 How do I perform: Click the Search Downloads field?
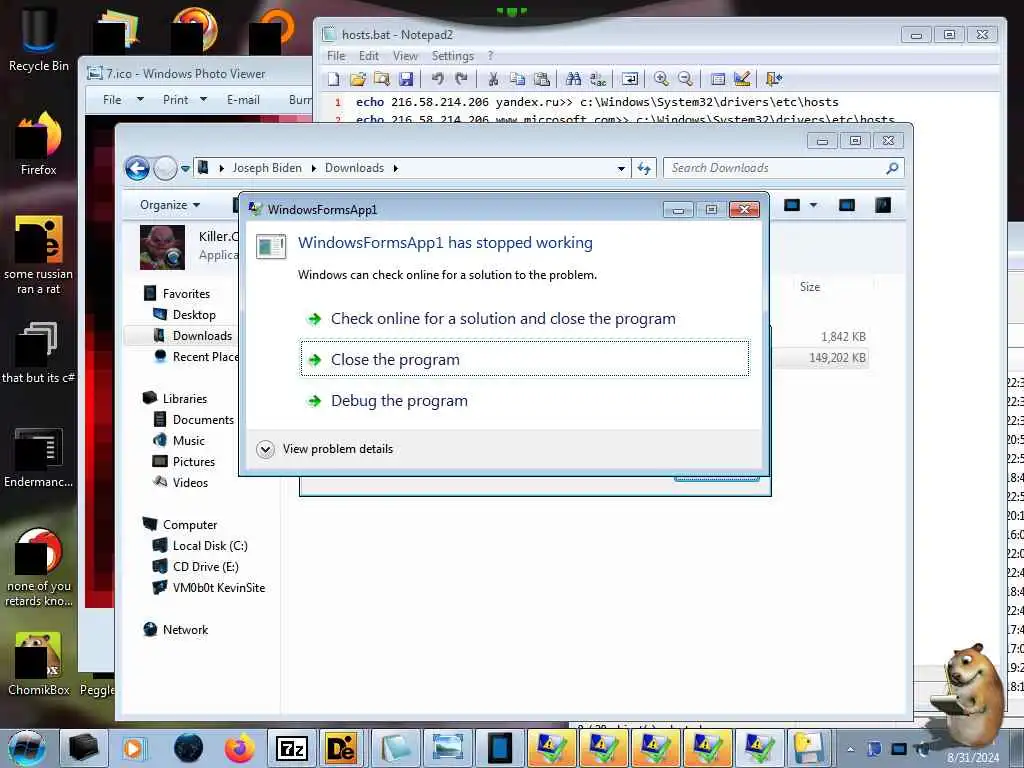pos(783,168)
